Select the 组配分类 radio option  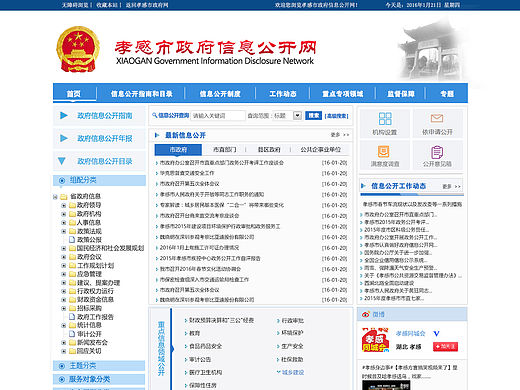(x=62, y=180)
